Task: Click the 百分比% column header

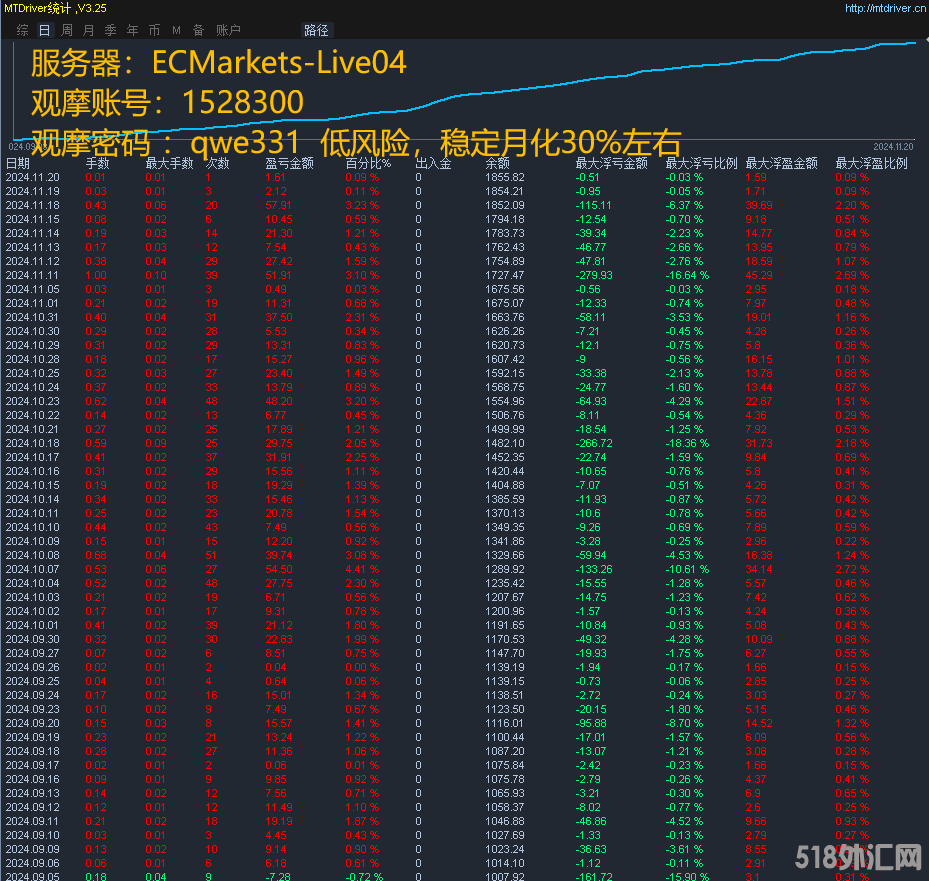Action: coord(369,163)
